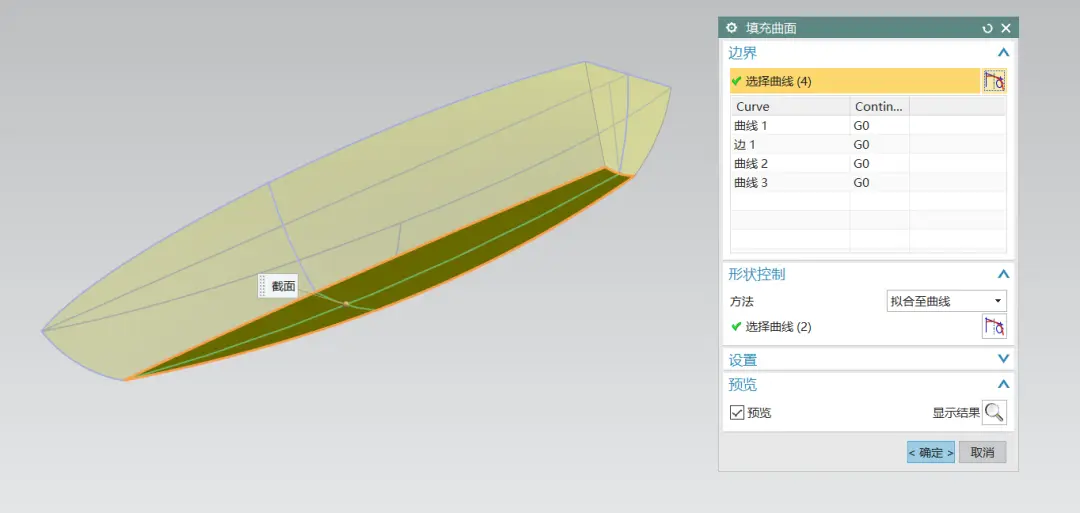Collapse the 边界 section
This screenshot has width=1080, height=513.
tap(1004, 52)
